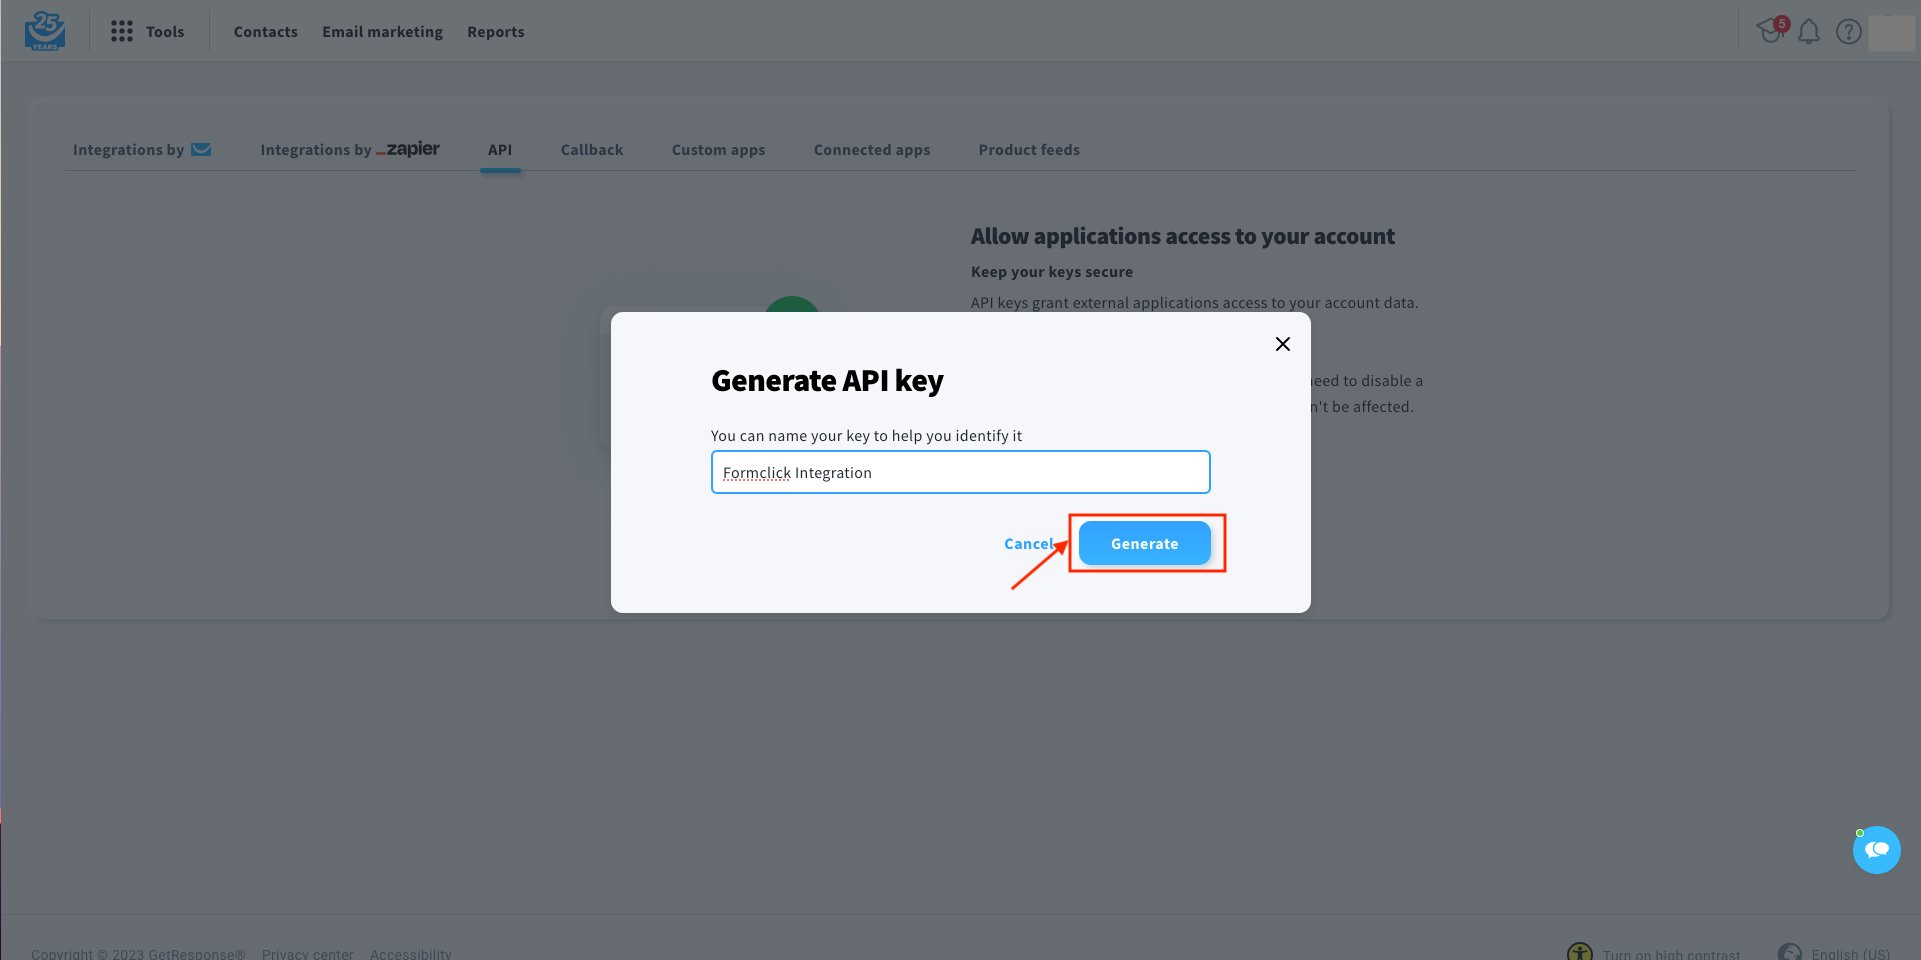Open the graduation cap notifications icon
Viewport: 1921px width, 960px height.
coord(1772,31)
